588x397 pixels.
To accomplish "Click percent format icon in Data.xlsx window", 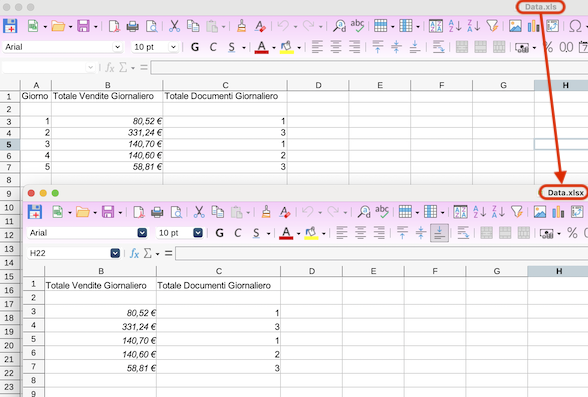I will coord(572,233).
